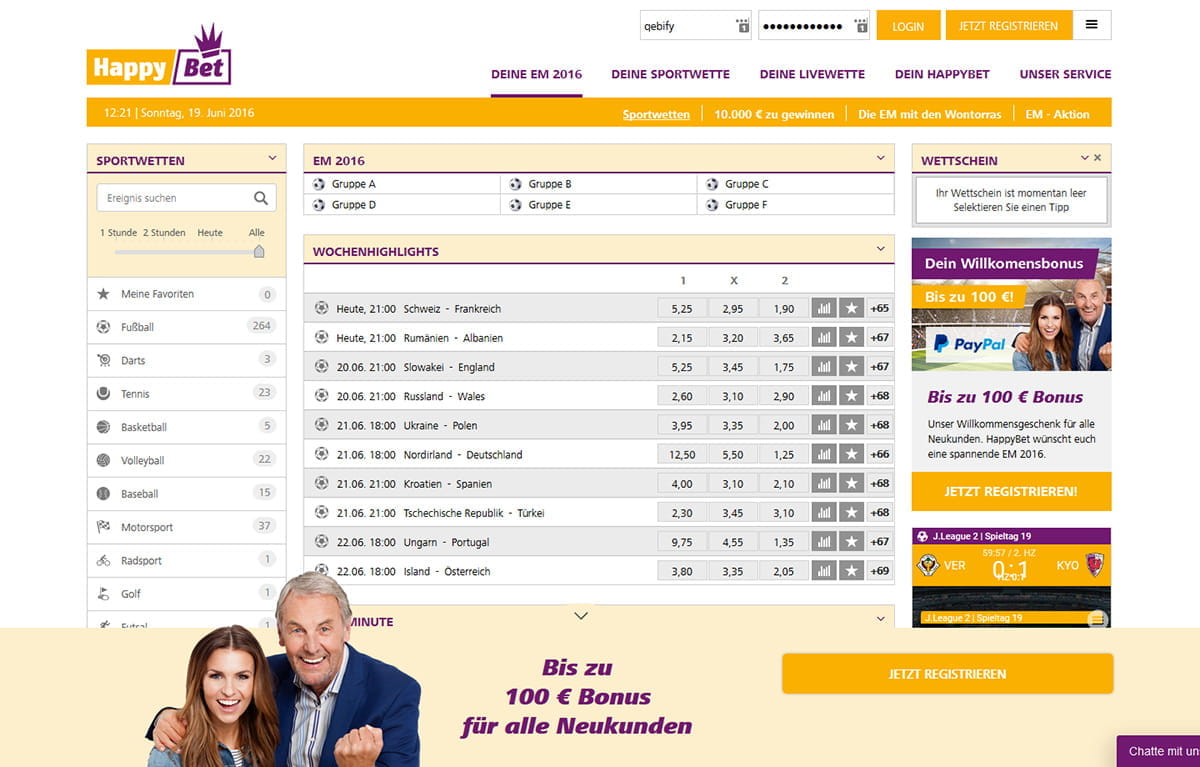Click JETZT REGISTRIEREN in the header
1200x767 pixels.
tap(1008, 26)
